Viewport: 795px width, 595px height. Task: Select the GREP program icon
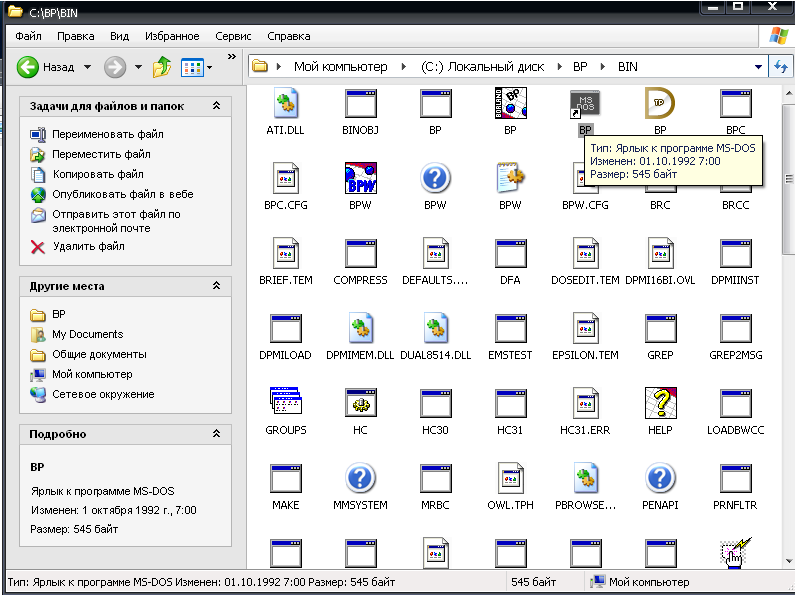click(x=660, y=328)
